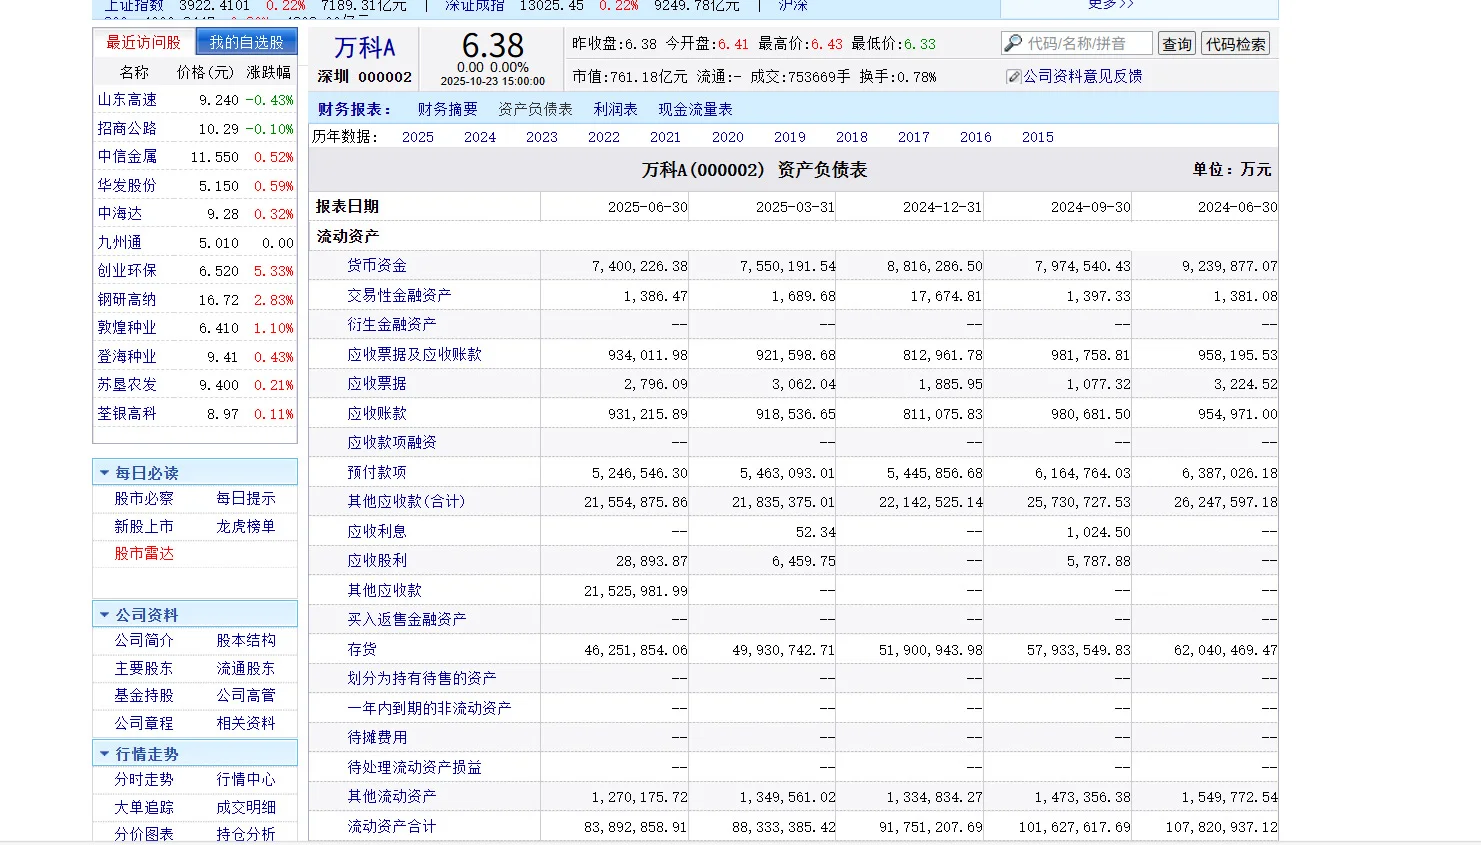The height and width of the screenshot is (845, 1481).
Task: Click the 货币资金 row label
Action: coord(377,266)
